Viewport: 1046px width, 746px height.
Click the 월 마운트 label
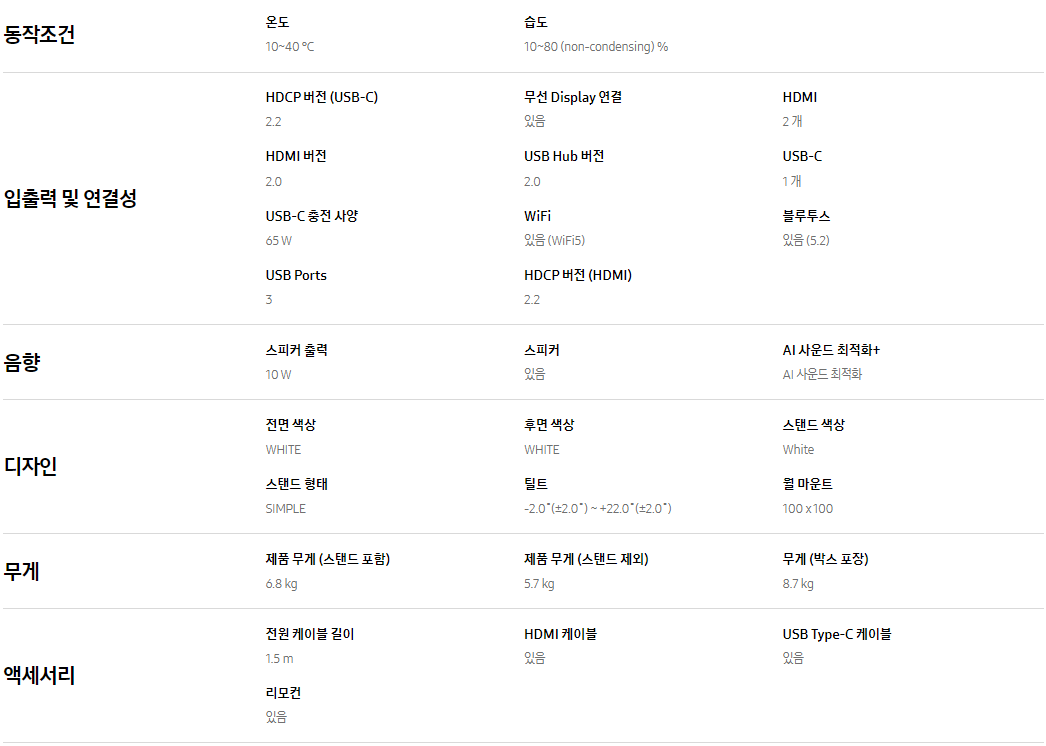(807, 484)
